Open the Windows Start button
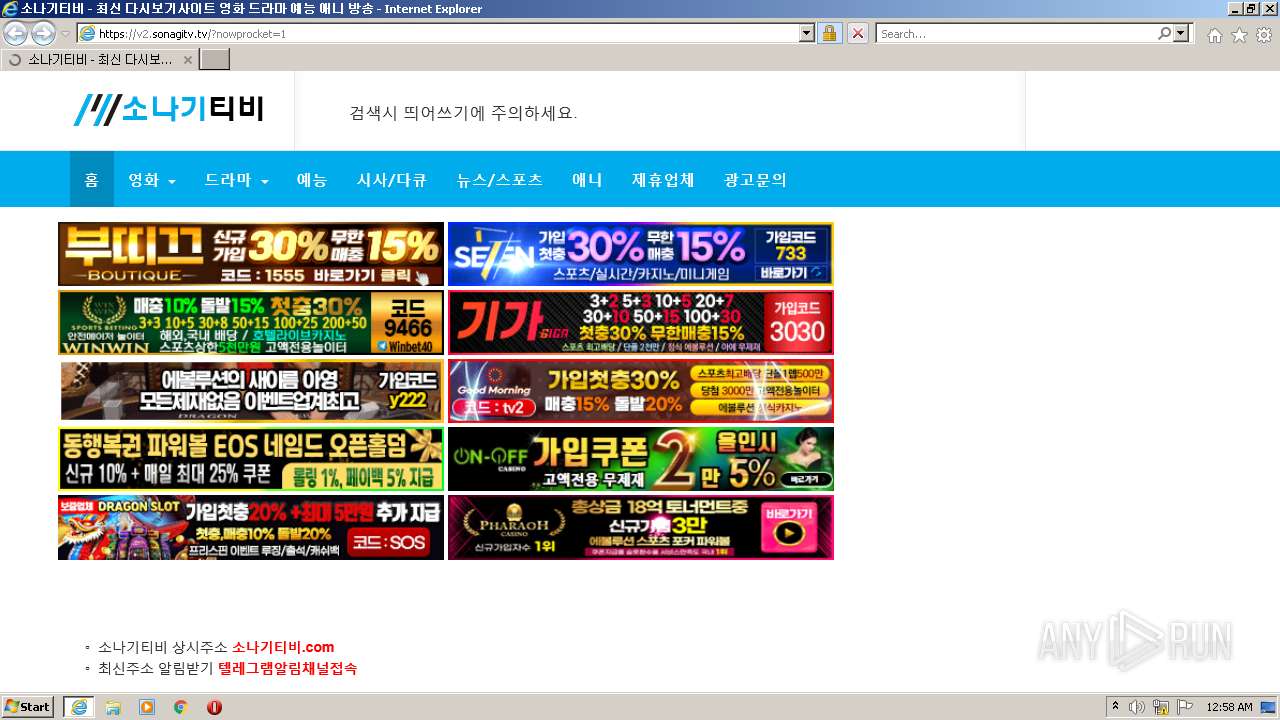This screenshot has width=1280, height=720. [27, 707]
